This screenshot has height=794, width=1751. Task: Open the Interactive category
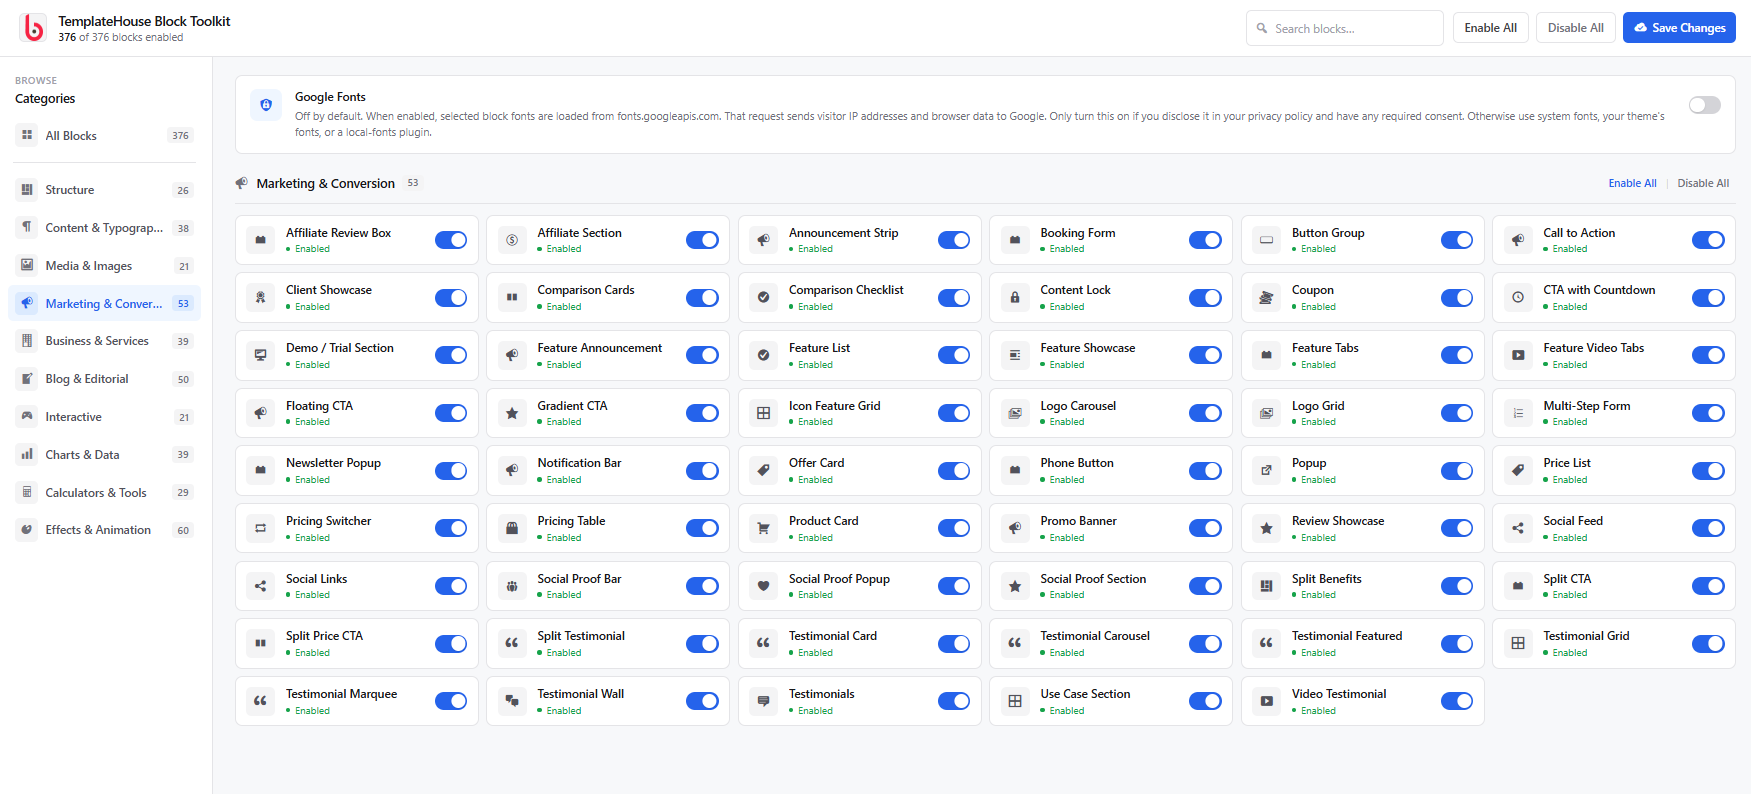tap(105, 417)
